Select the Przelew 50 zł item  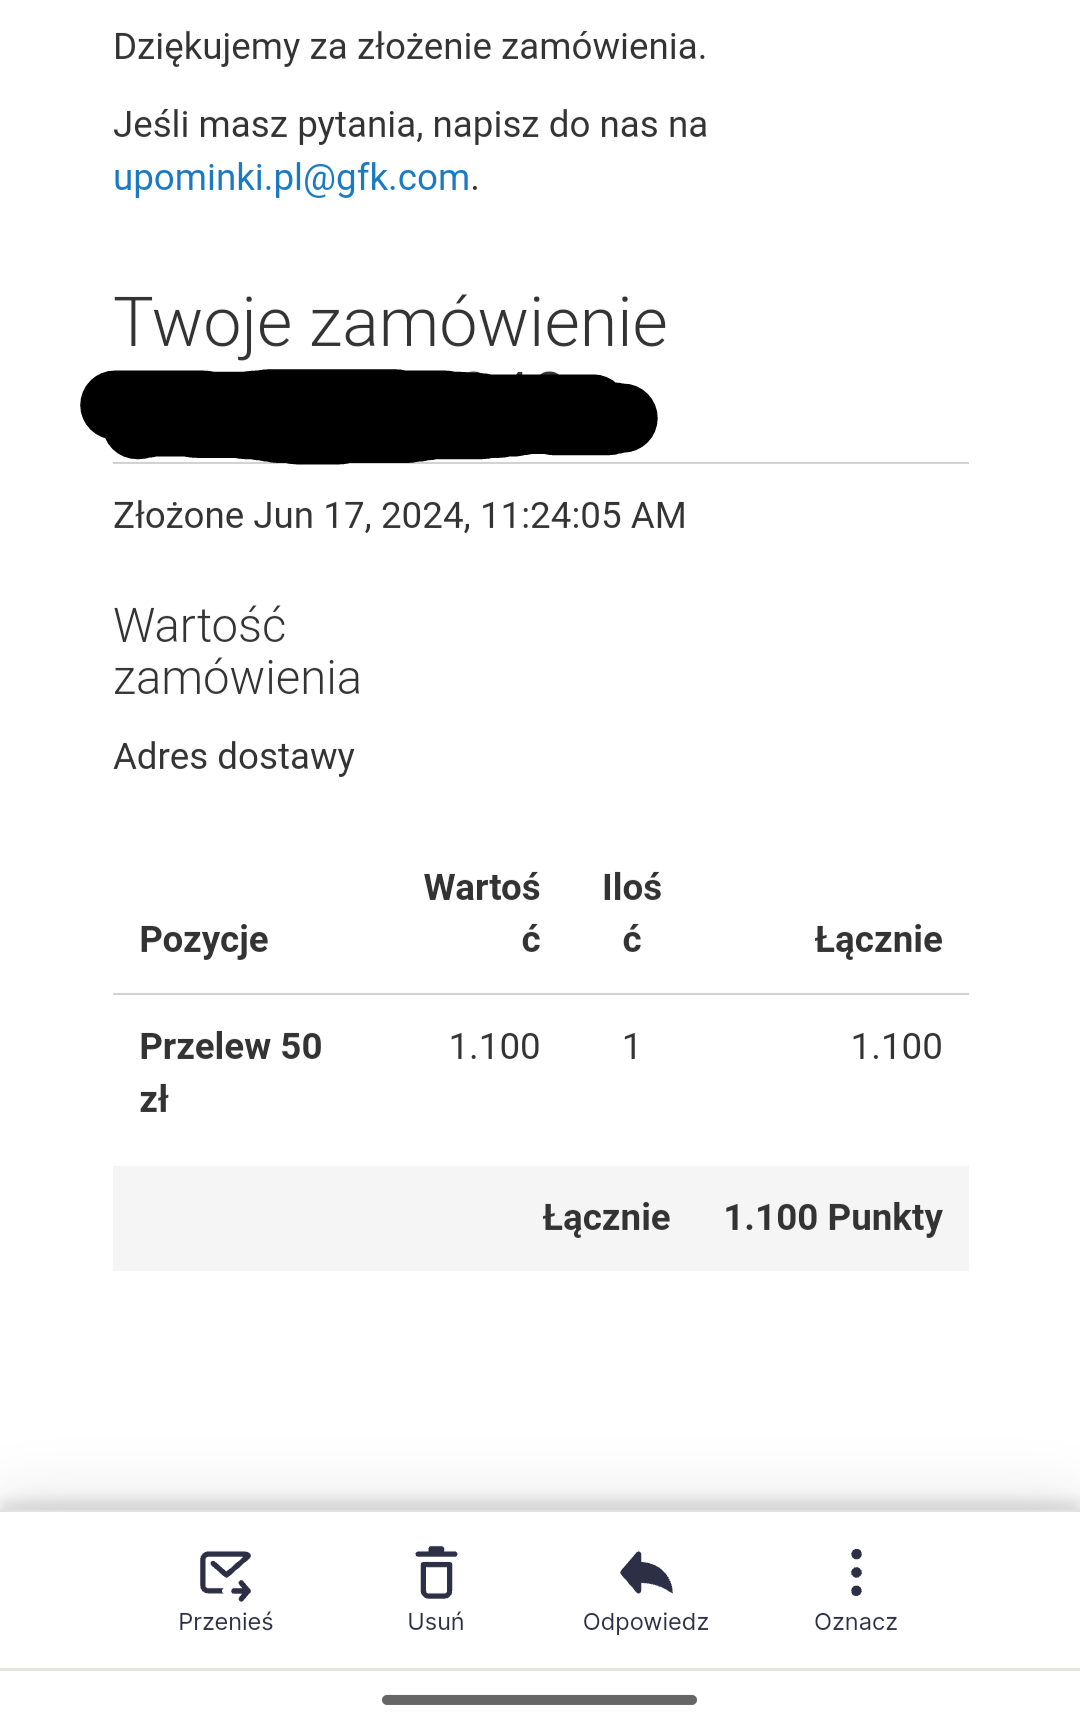pyautogui.click(x=230, y=1072)
